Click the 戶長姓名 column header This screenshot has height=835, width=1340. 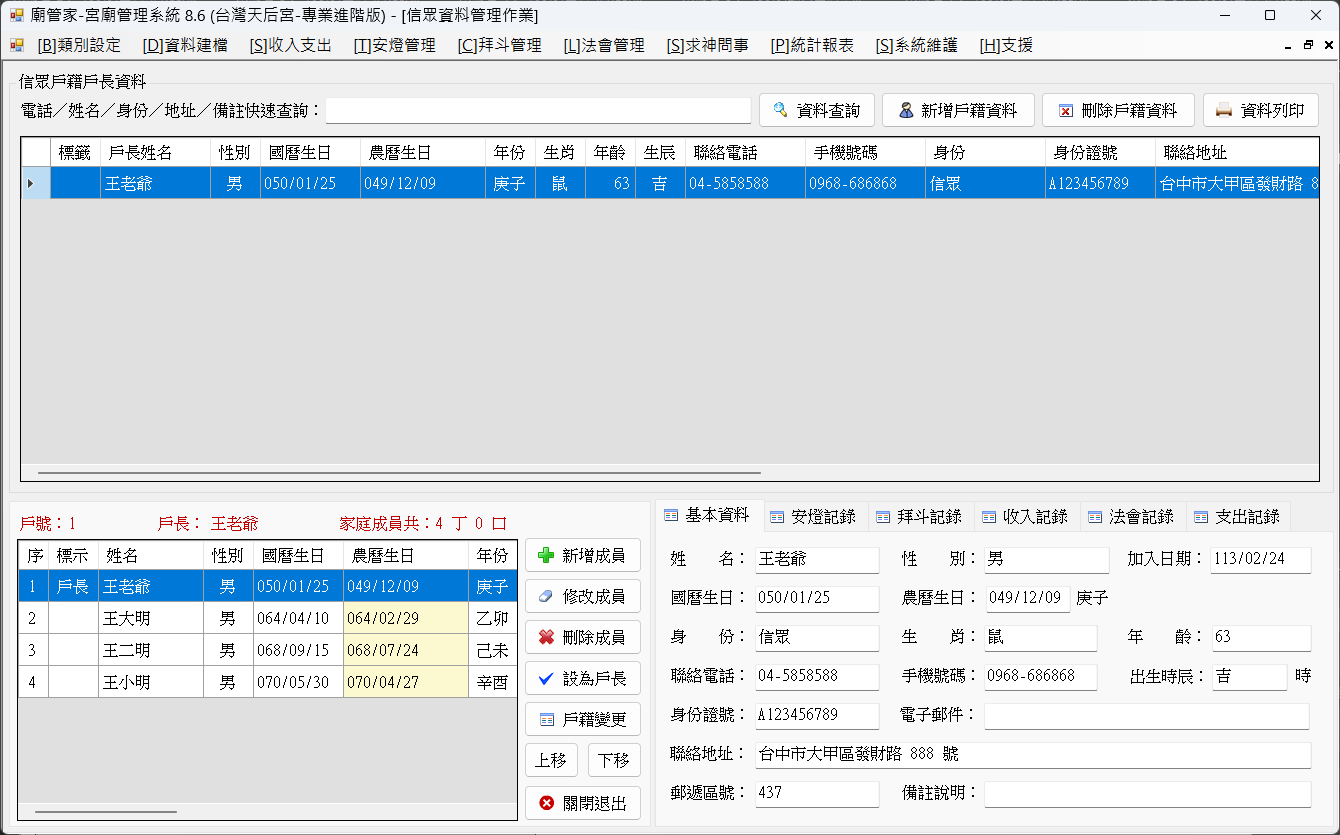pyautogui.click(x=155, y=153)
